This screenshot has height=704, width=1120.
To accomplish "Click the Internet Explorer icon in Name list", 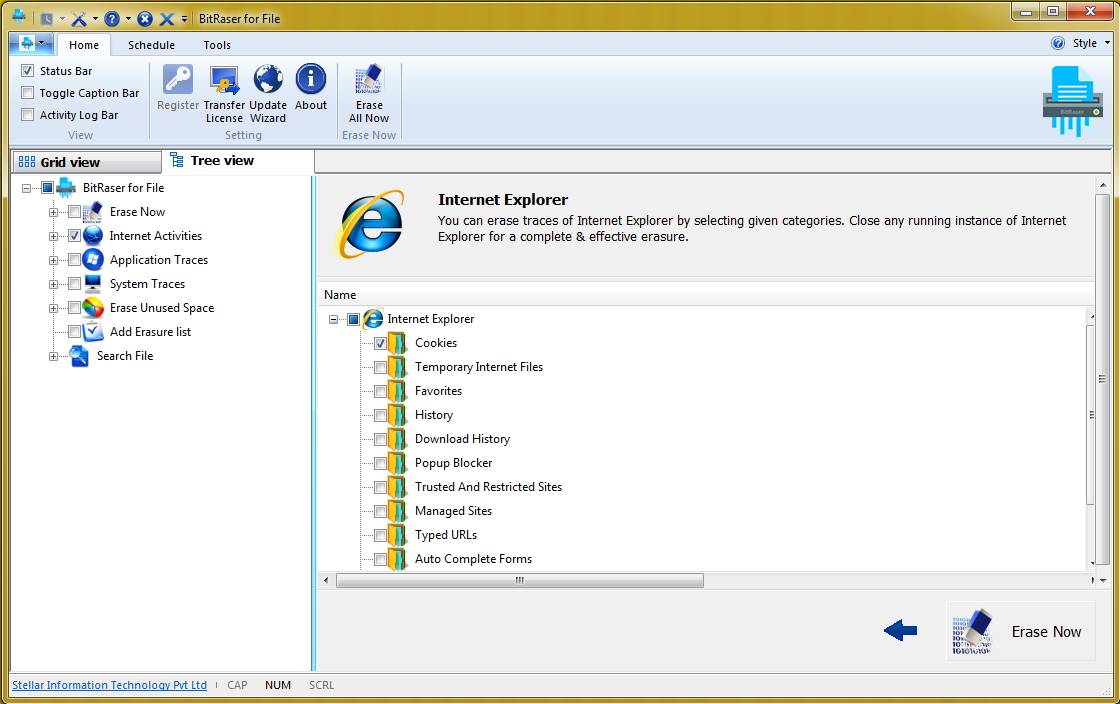I will point(373,319).
